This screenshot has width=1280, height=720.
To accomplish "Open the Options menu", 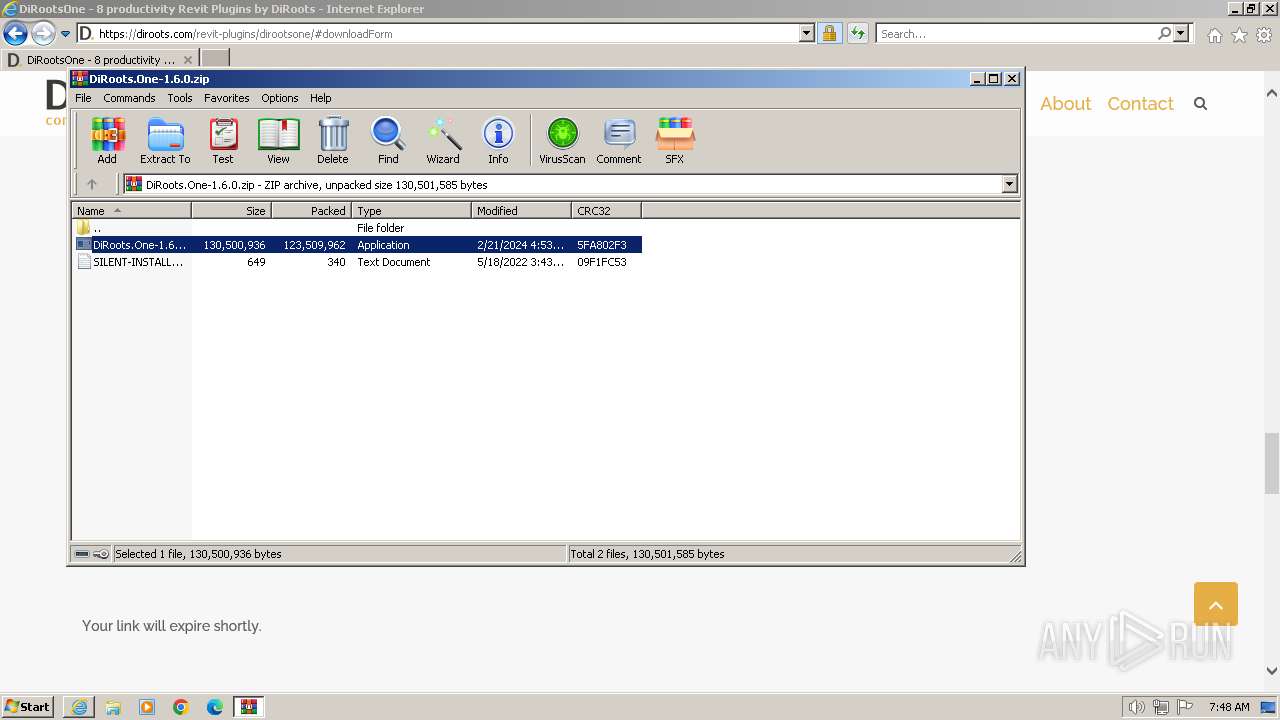I will [280, 98].
